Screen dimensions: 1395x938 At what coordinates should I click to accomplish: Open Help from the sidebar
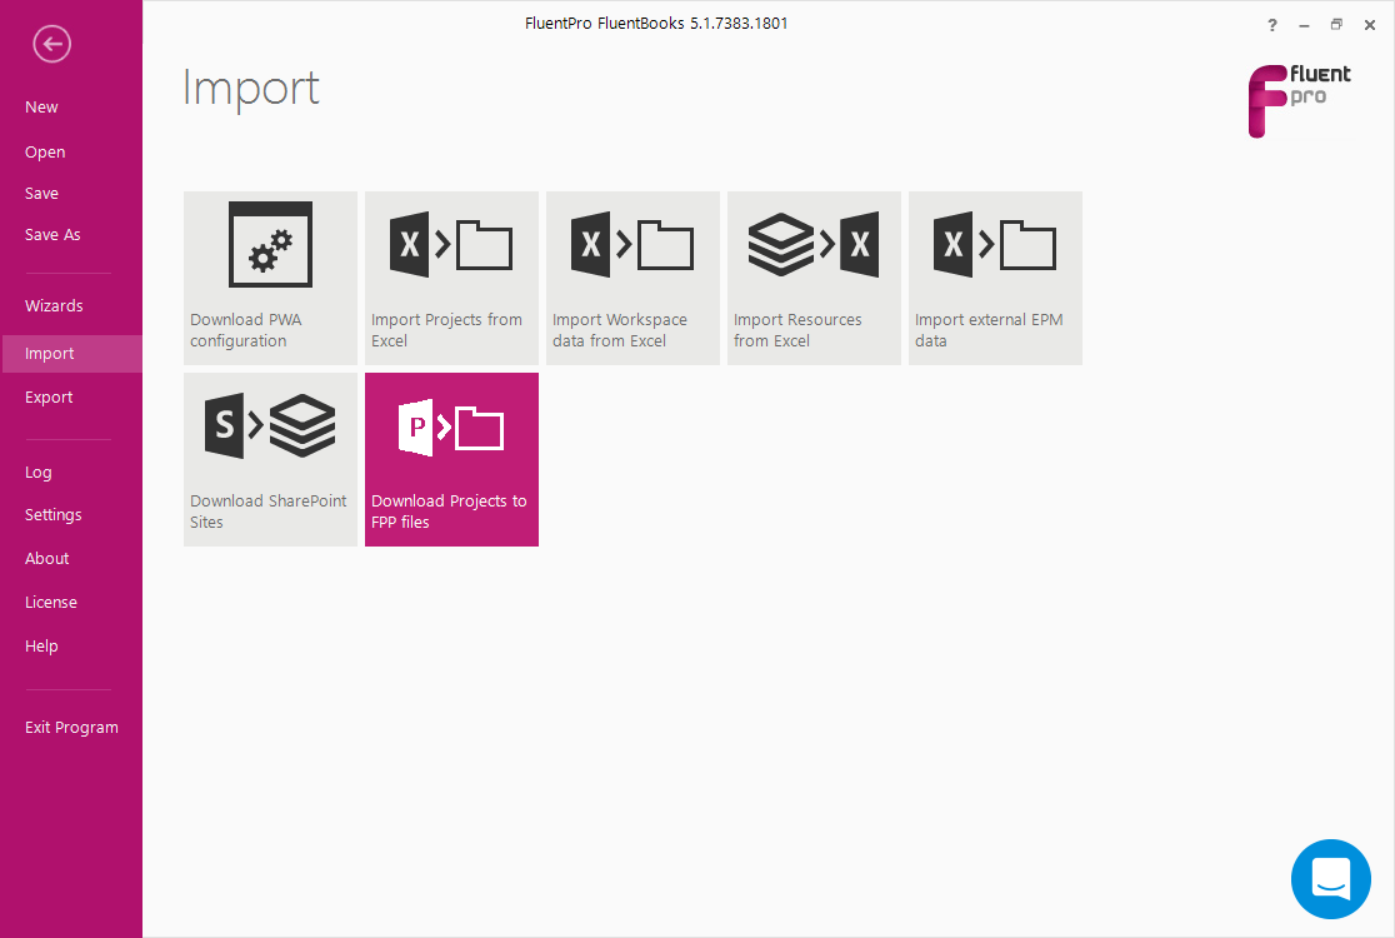41,646
